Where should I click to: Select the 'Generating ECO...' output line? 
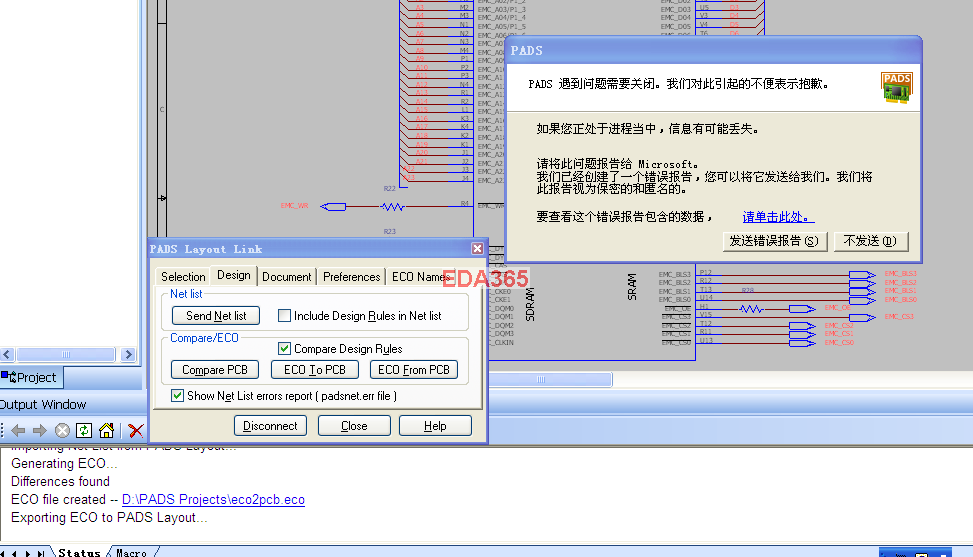[64, 463]
